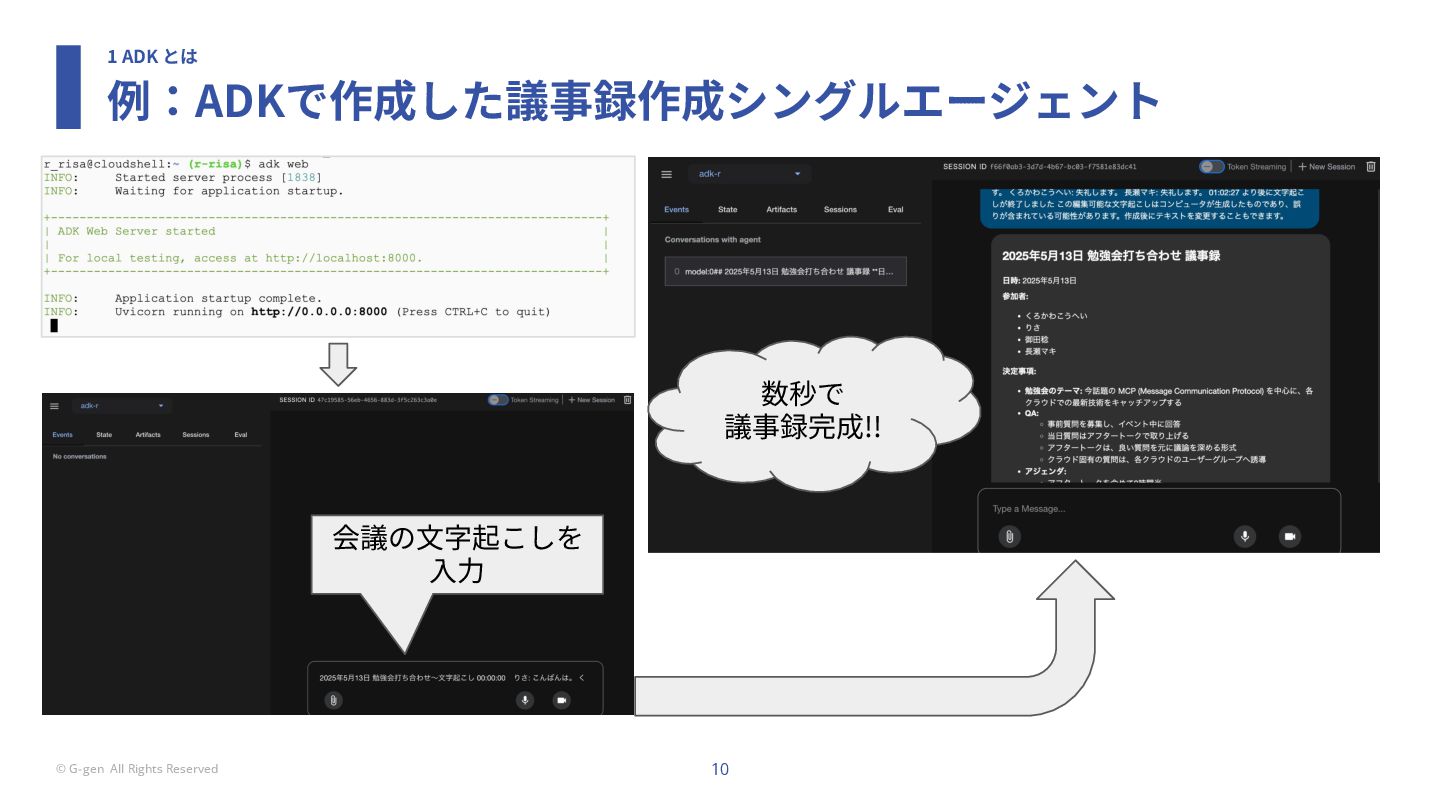Open hamburger menu in right ADK window
This screenshot has height=810, width=1440.
[667, 174]
